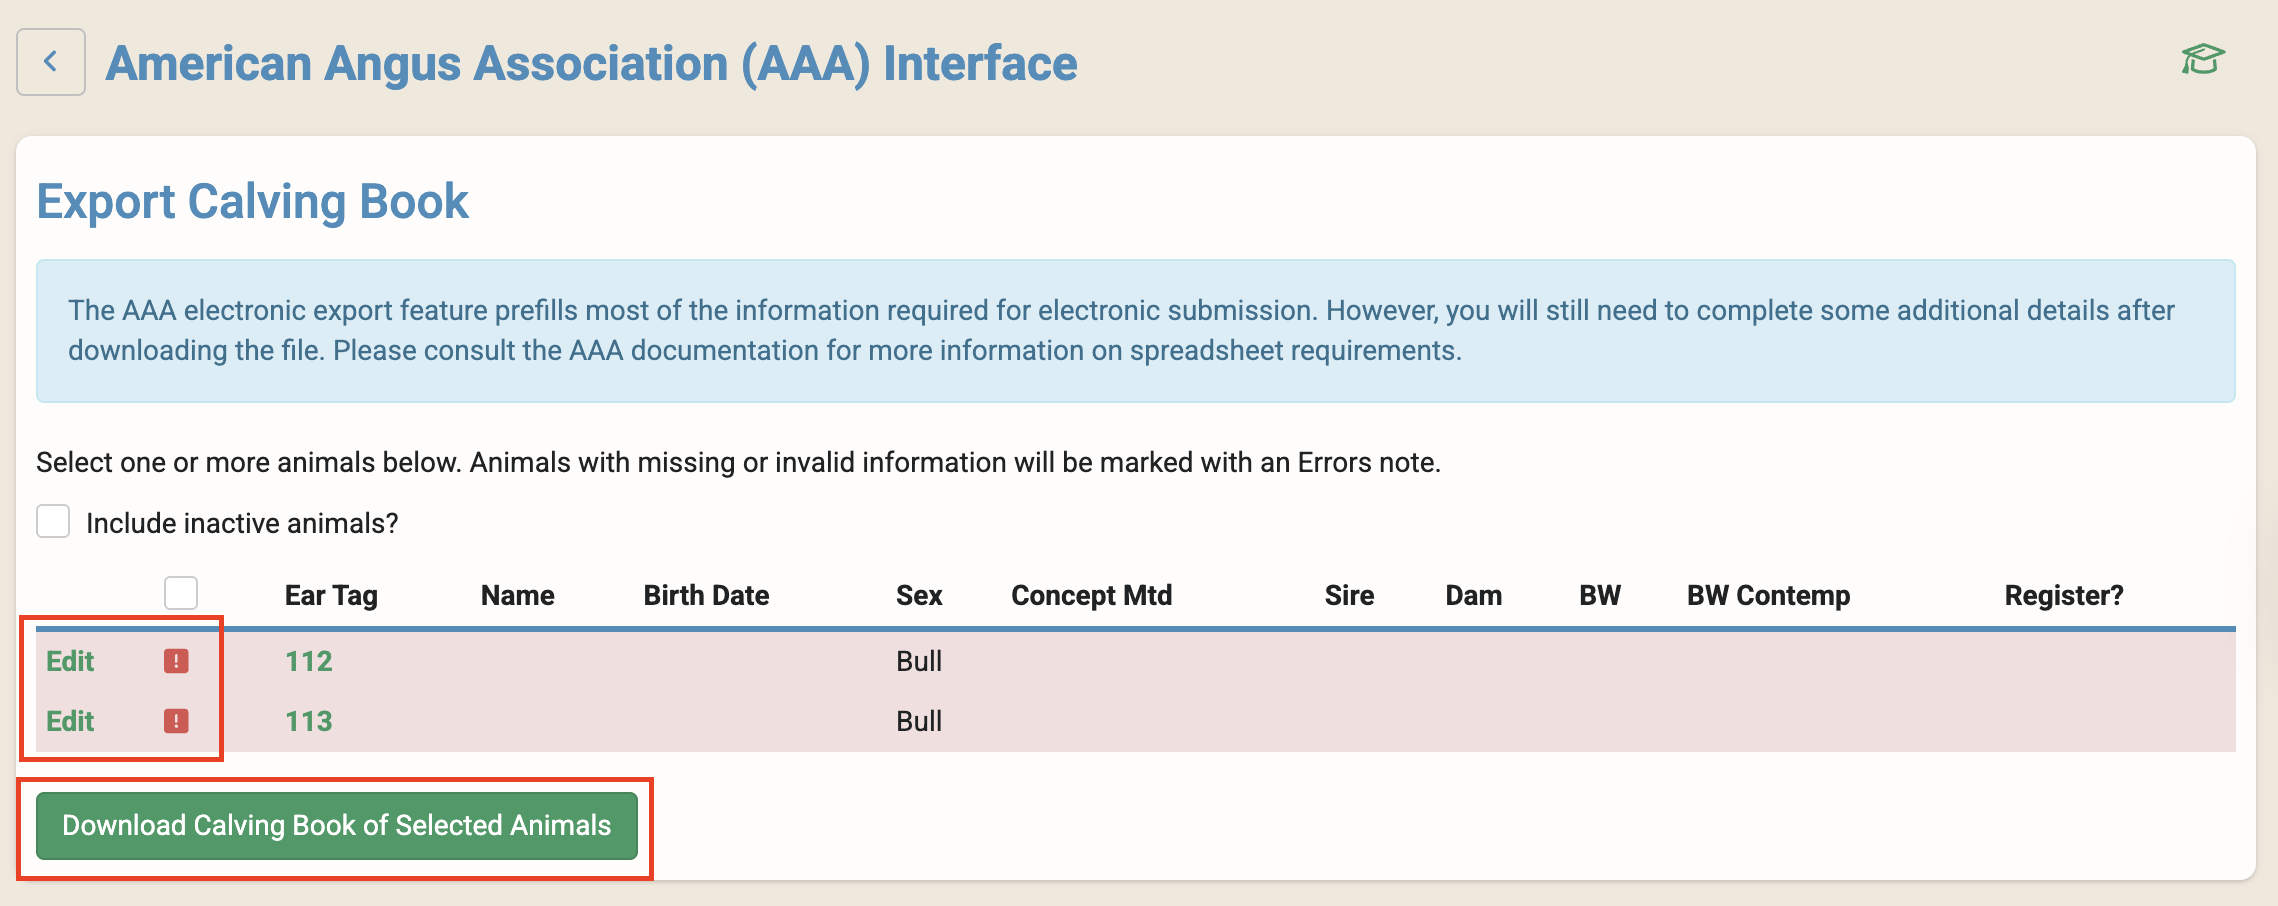Click error icon for ear tag 112
The width and height of the screenshot is (2278, 906).
click(x=176, y=661)
